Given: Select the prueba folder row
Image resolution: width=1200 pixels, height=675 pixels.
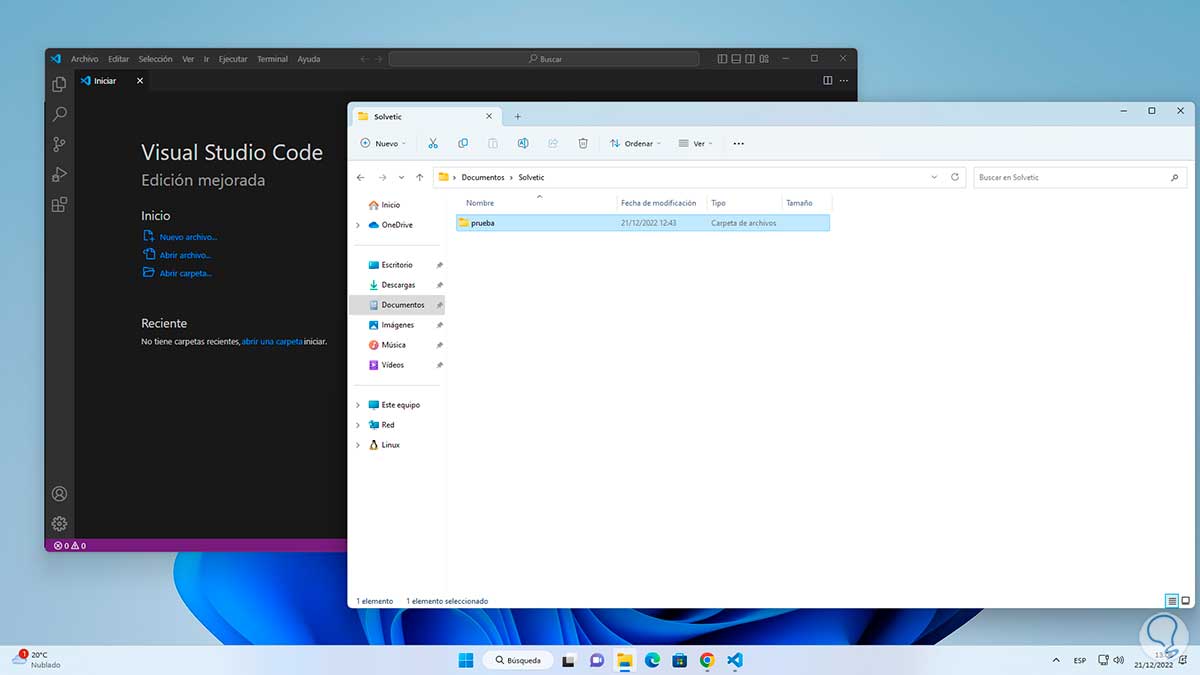Looking at the screenshot, I should [x=642, y=223].
